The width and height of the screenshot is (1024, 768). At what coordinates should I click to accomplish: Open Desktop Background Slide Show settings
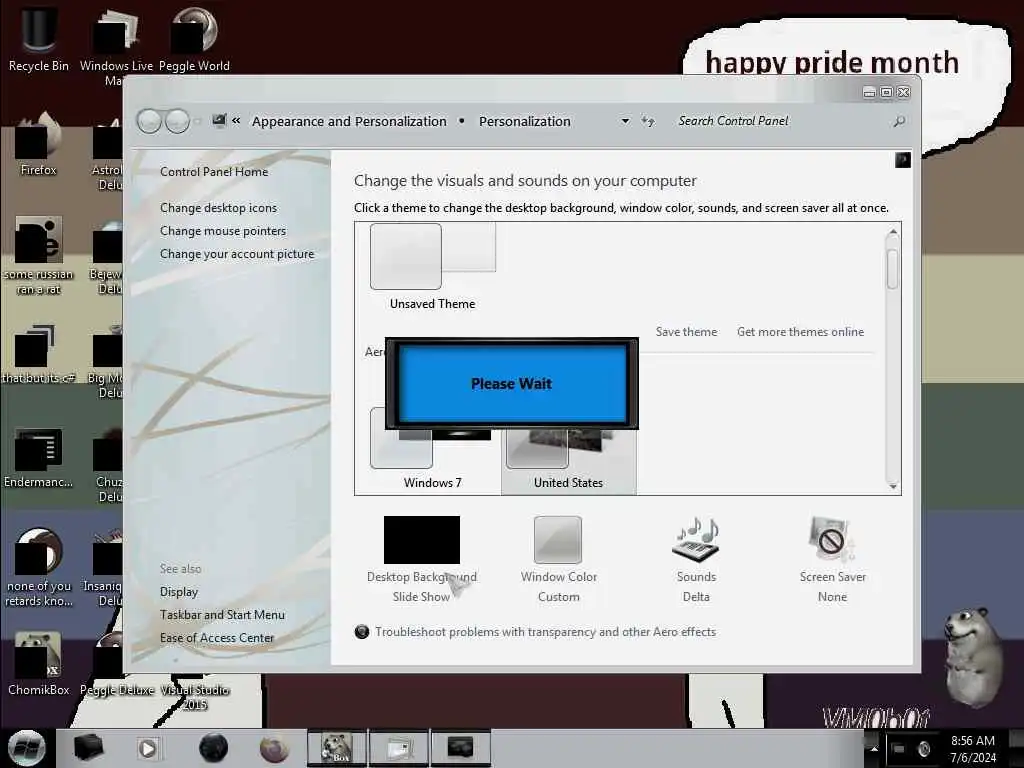point(422,560)
